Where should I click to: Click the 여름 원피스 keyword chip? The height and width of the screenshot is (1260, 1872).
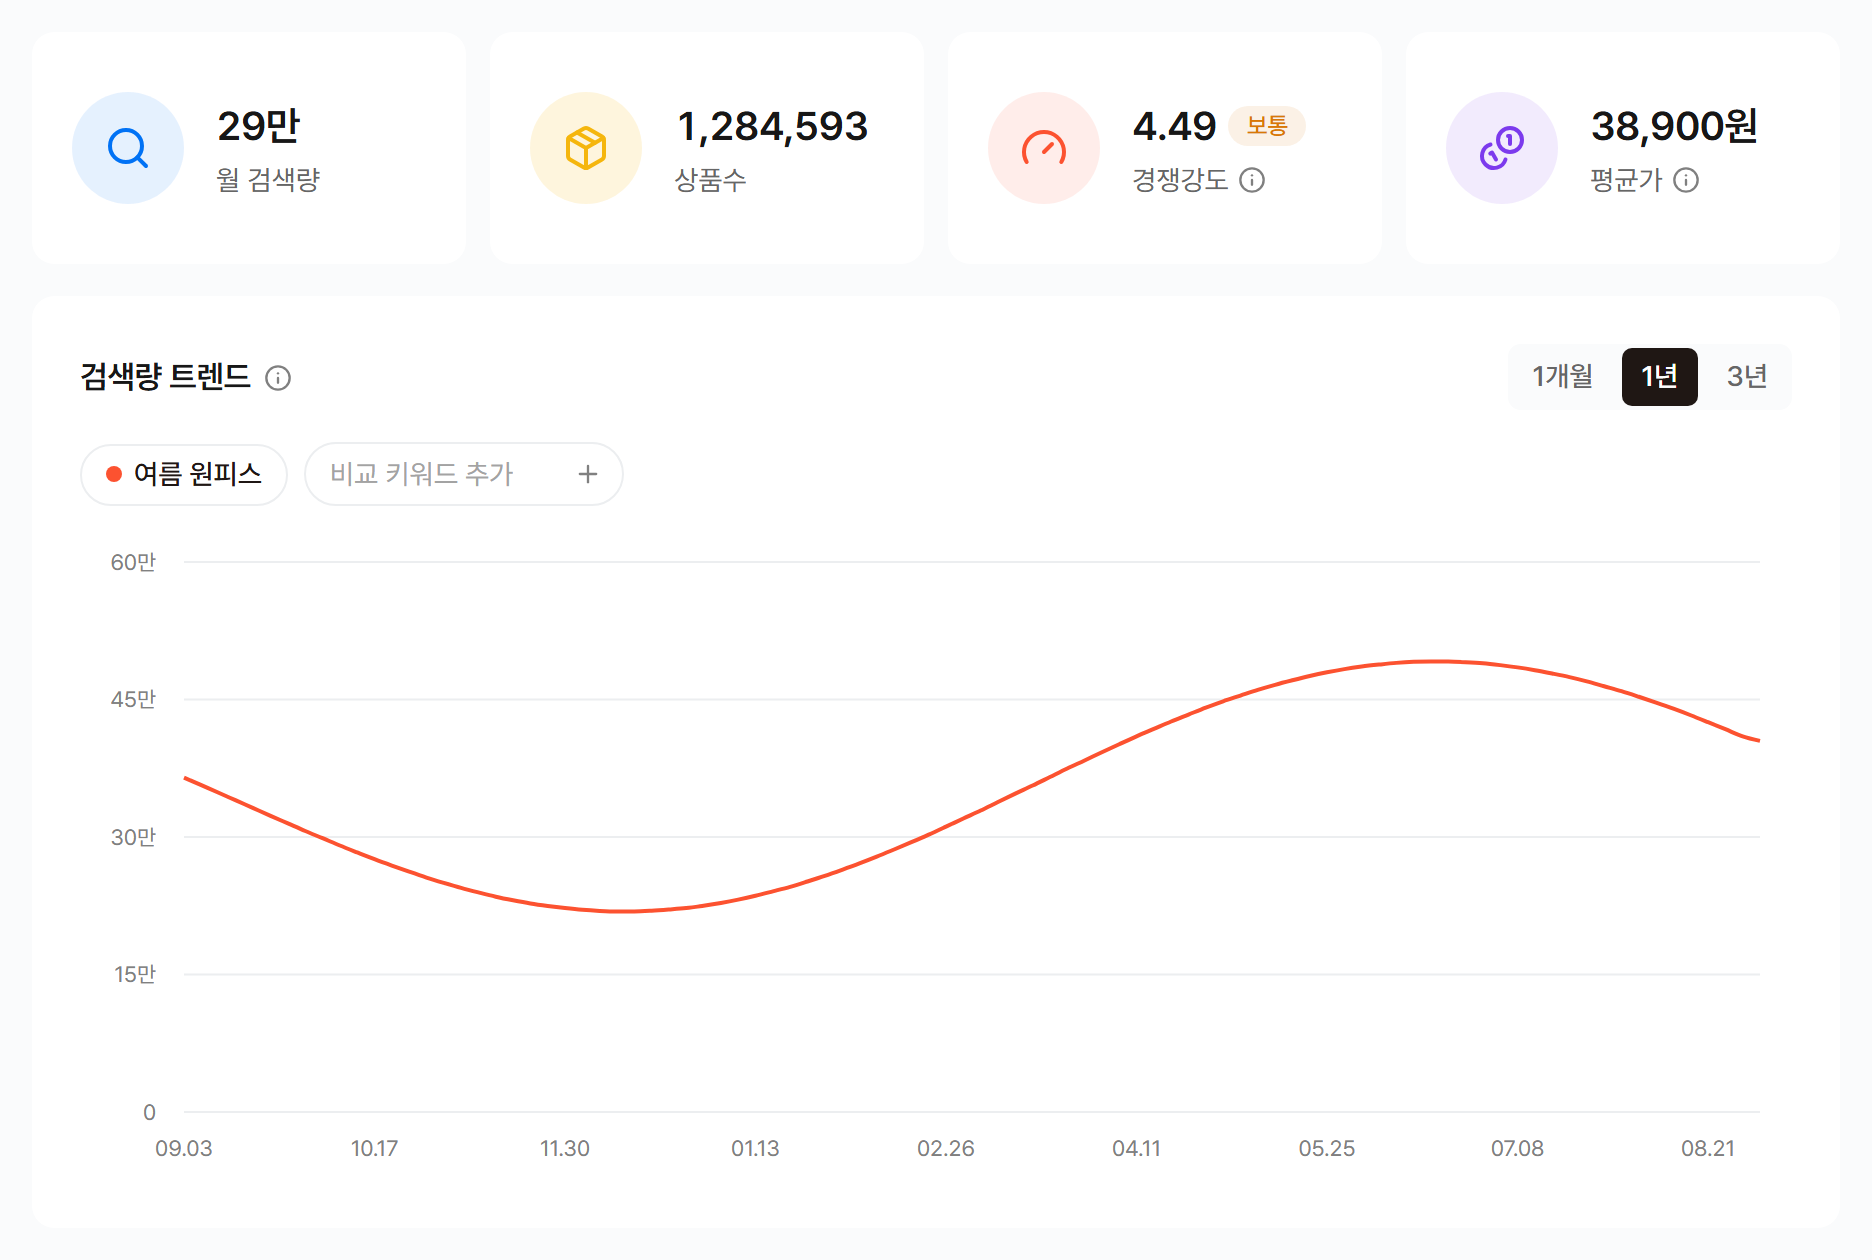coord(184,474)
